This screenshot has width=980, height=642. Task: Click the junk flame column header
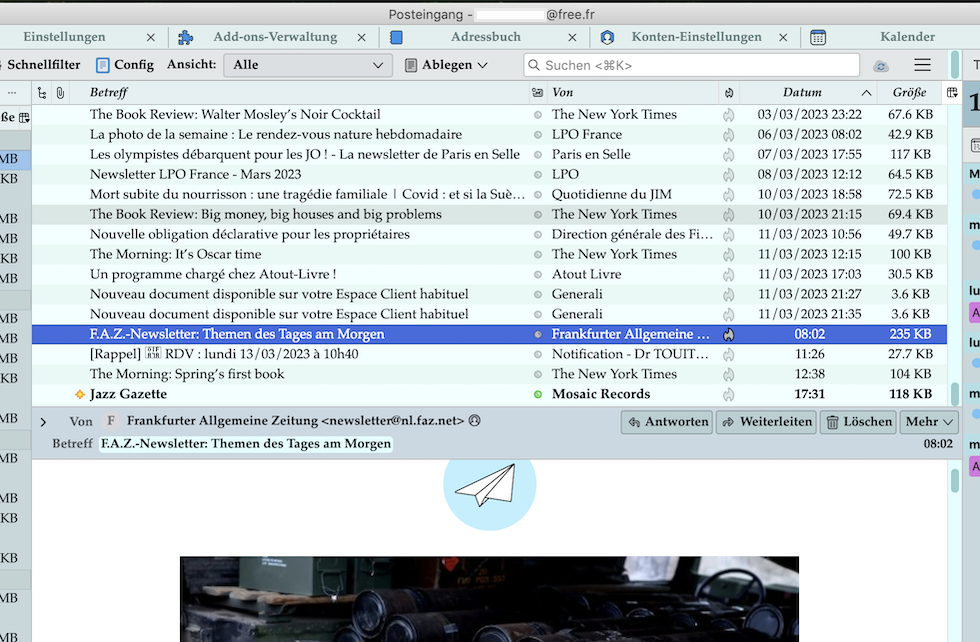[729, 93]
